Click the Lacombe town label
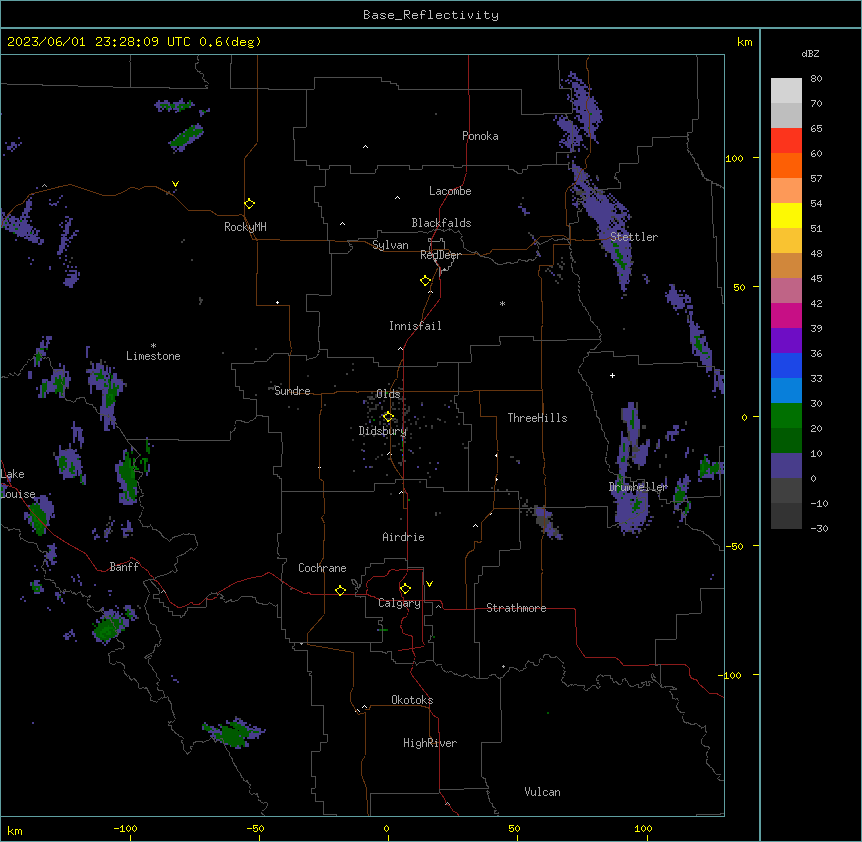 coord(450,191)
